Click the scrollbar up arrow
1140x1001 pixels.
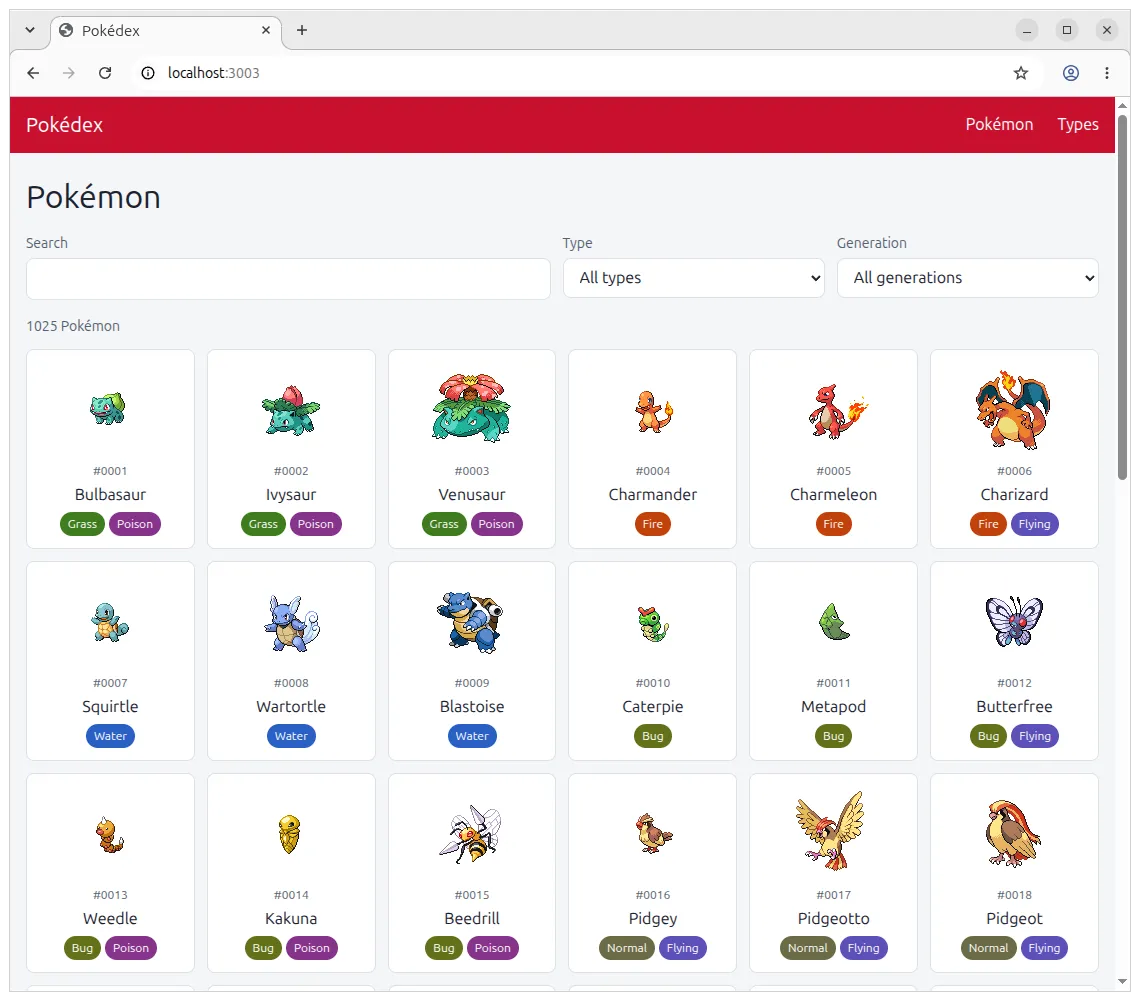point(1123,105)
